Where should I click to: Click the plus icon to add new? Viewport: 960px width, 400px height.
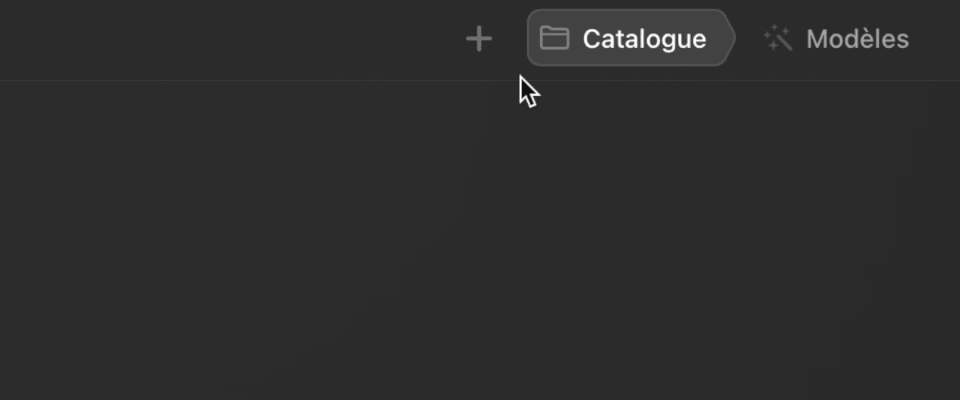pos(479,39)
